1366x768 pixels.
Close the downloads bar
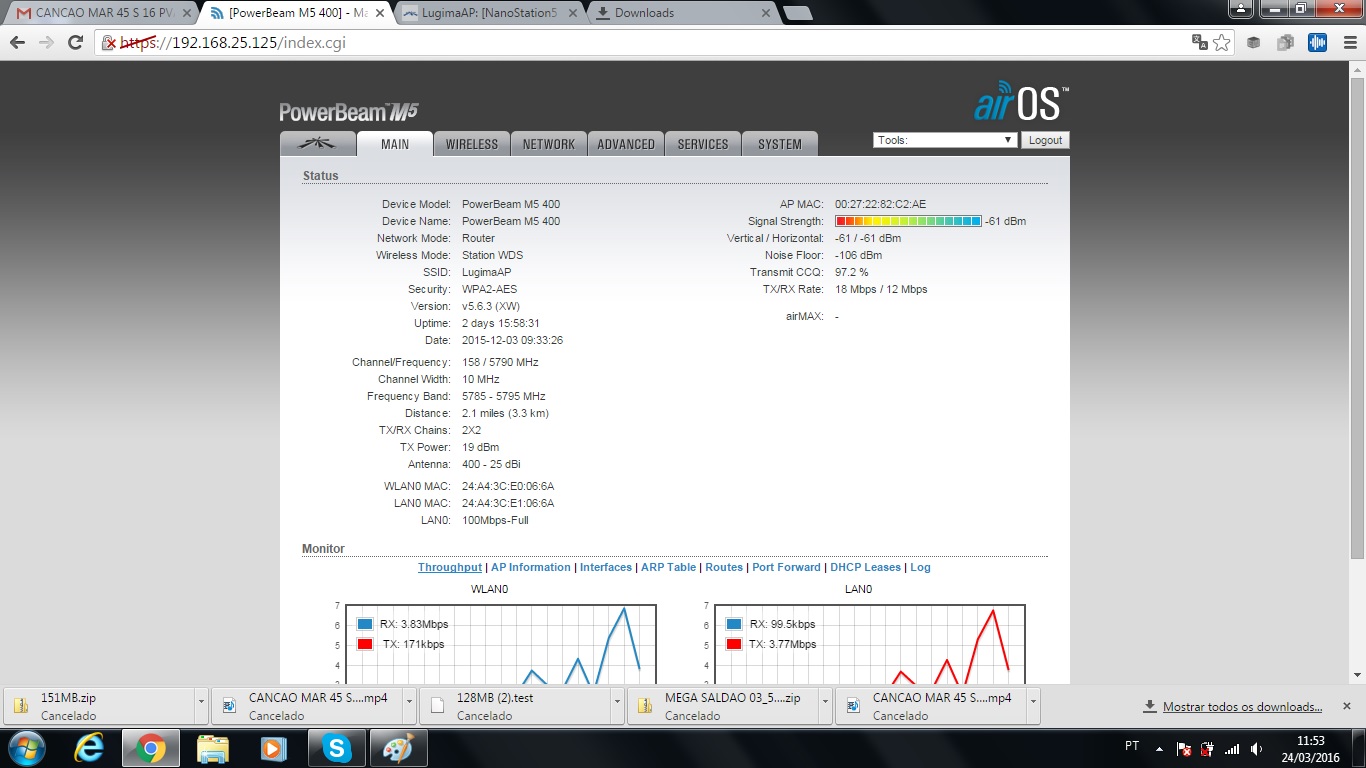click(x=1346, y=705)
